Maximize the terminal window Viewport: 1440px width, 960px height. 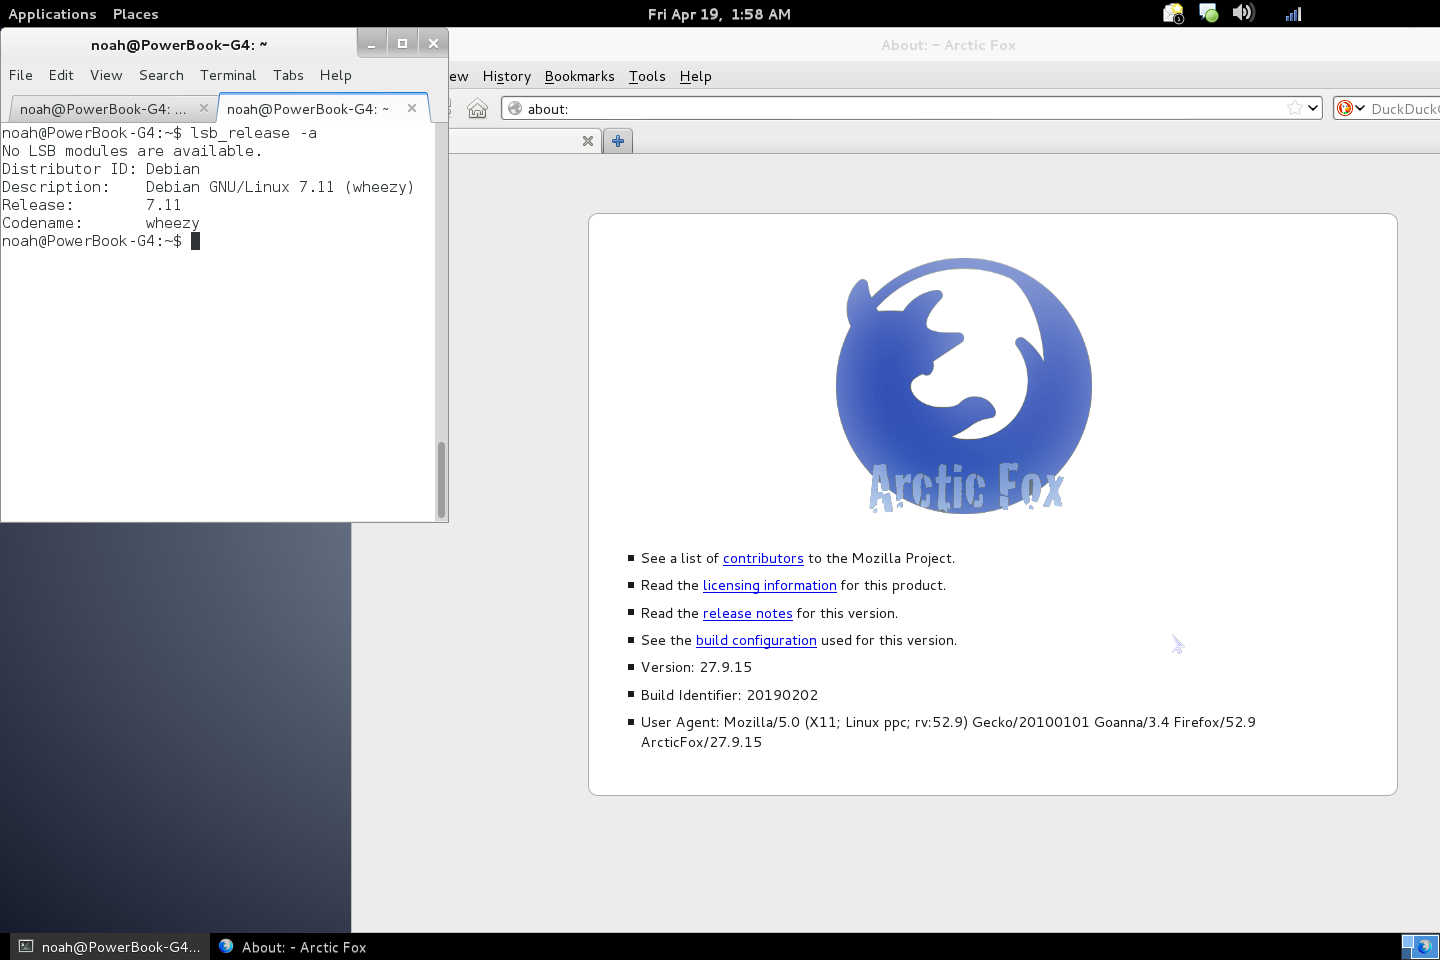pos(402,43)
